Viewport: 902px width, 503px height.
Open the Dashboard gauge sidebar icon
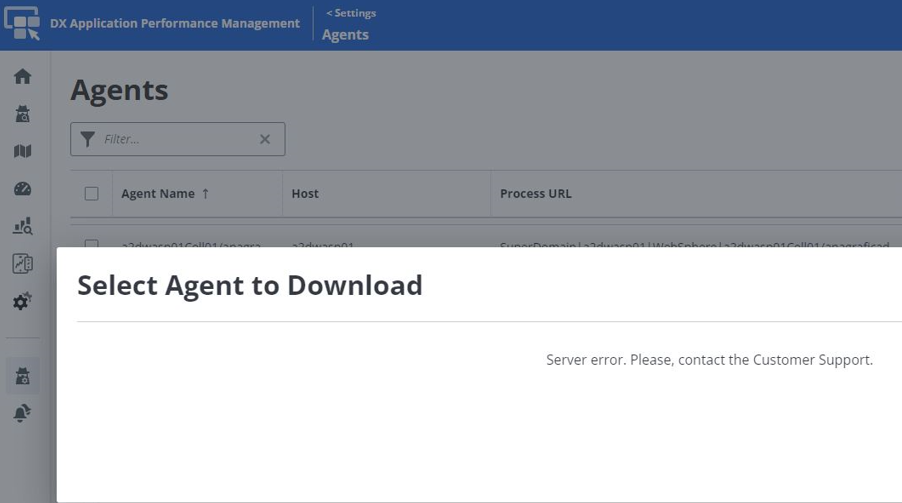[x=22, y=189]
